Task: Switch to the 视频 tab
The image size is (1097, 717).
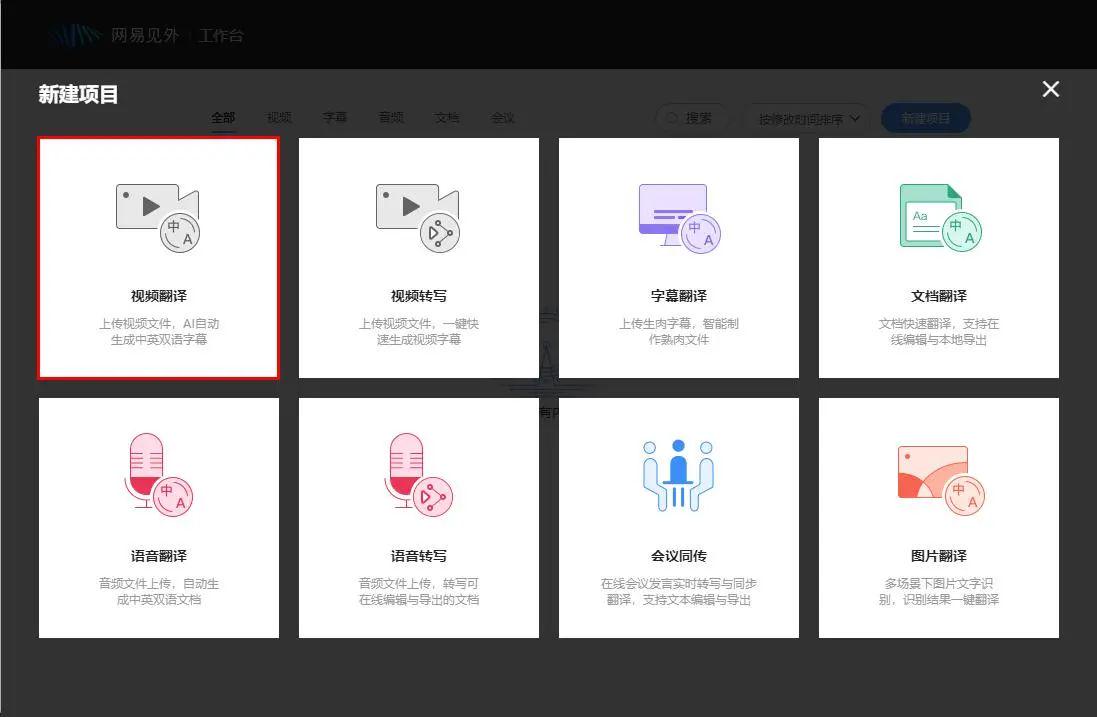Action: click(279, 117)
